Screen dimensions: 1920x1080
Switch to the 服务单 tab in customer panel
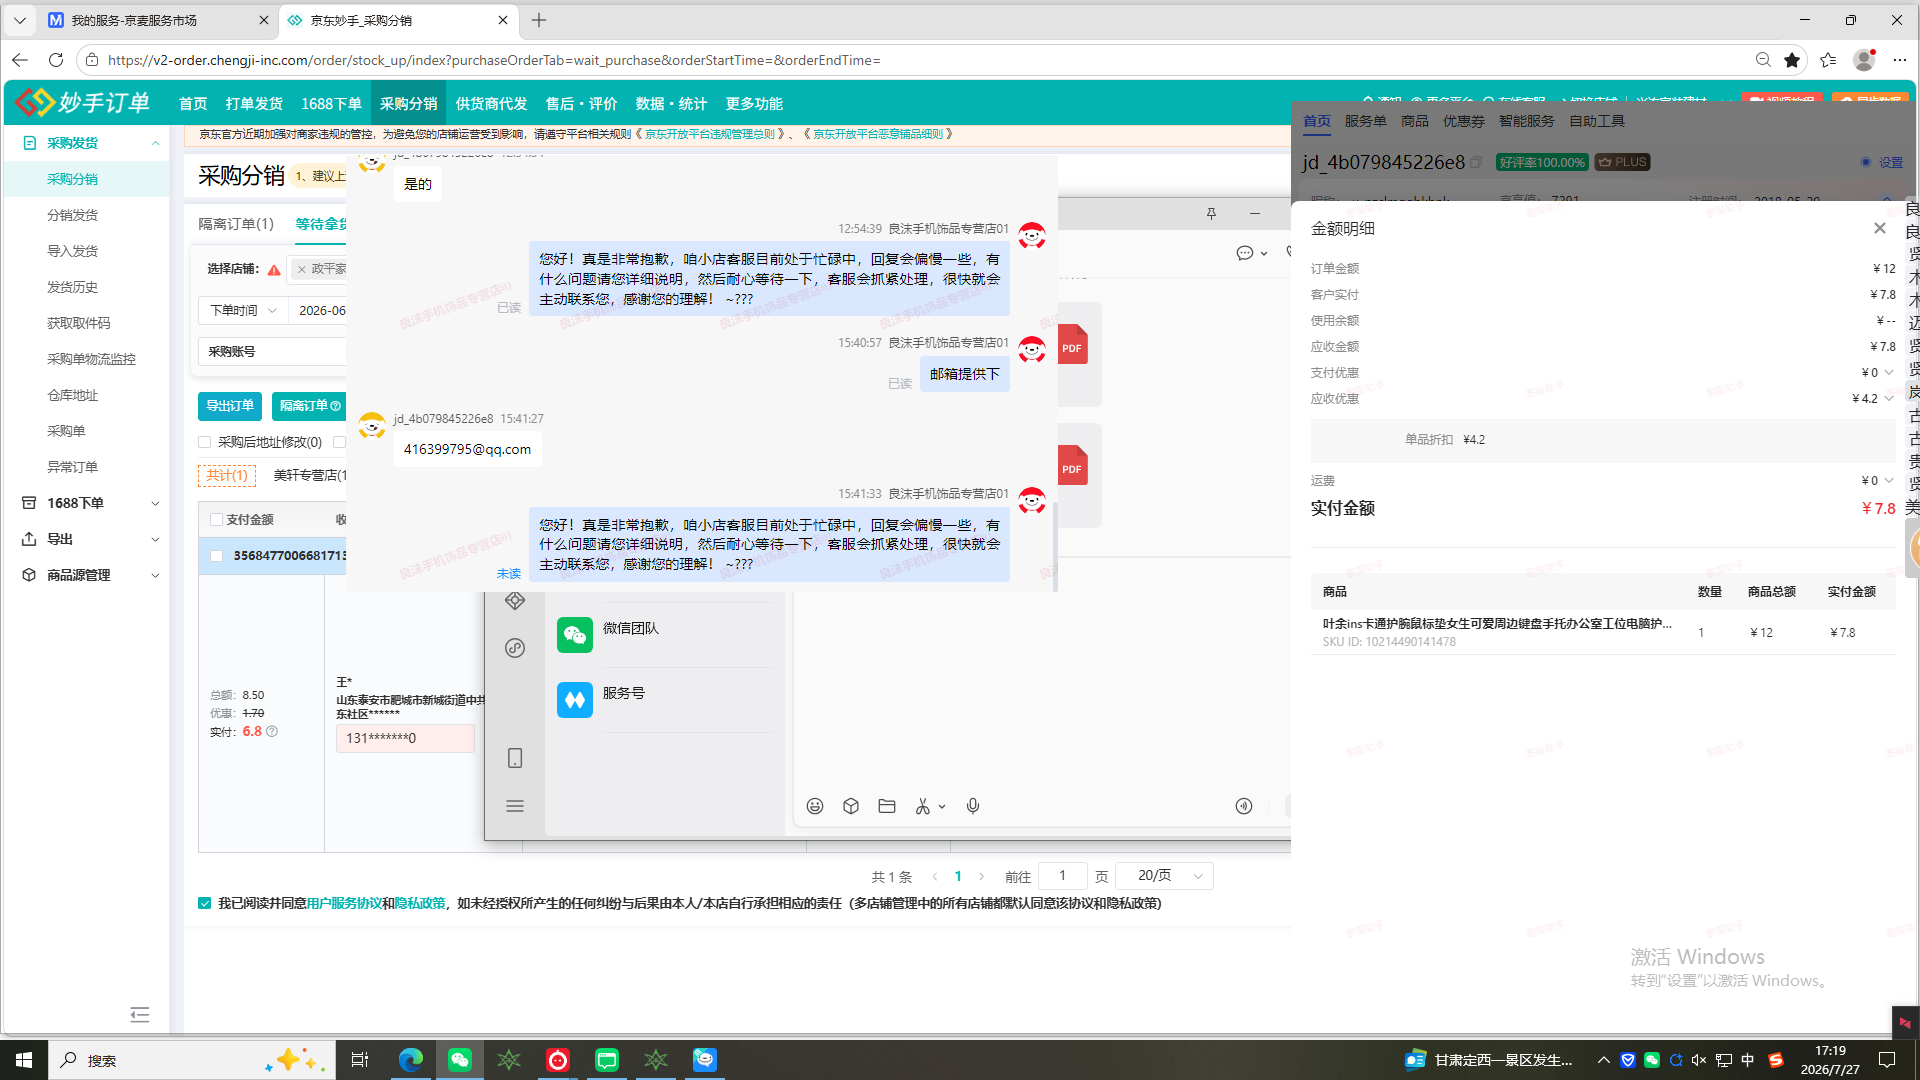(1365, 121)
